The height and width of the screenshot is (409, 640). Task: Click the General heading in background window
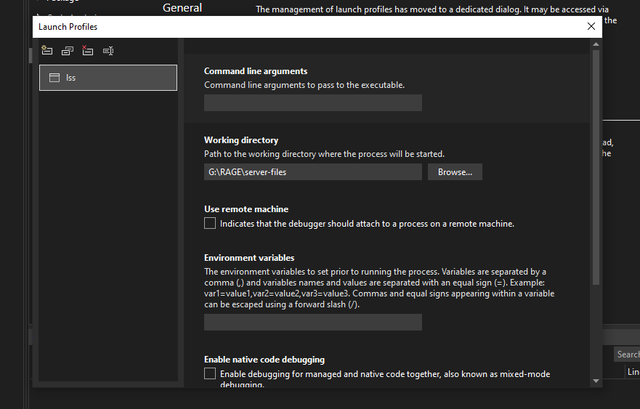182,8
